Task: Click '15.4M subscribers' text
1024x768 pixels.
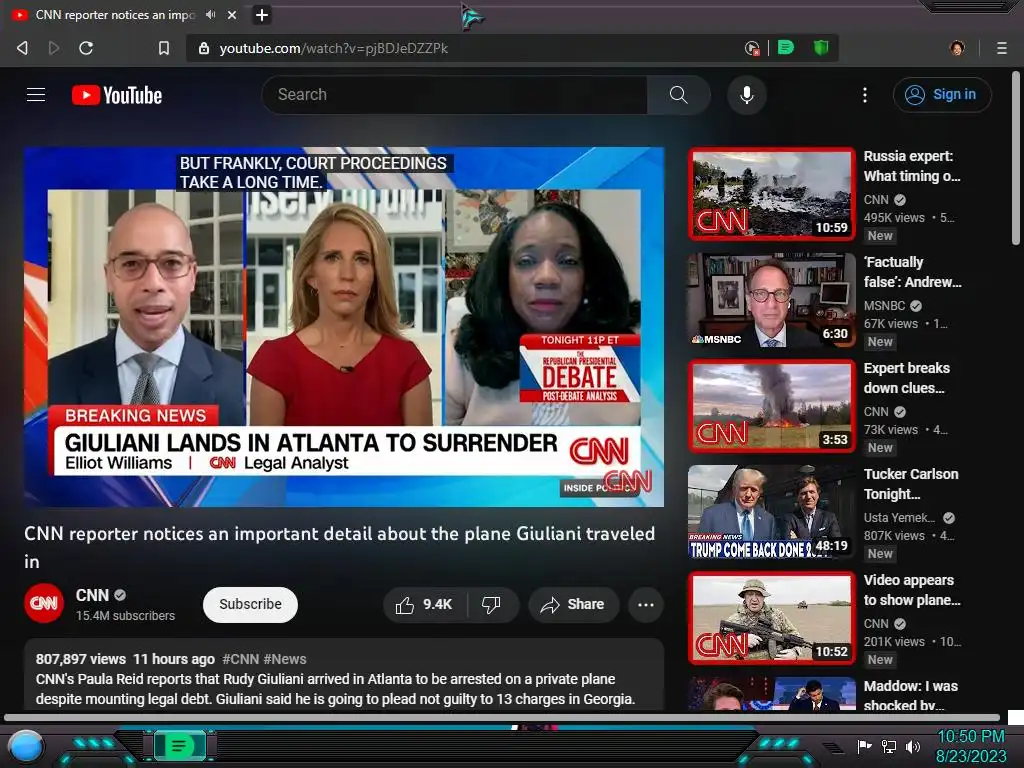Action: coord(125,616)
